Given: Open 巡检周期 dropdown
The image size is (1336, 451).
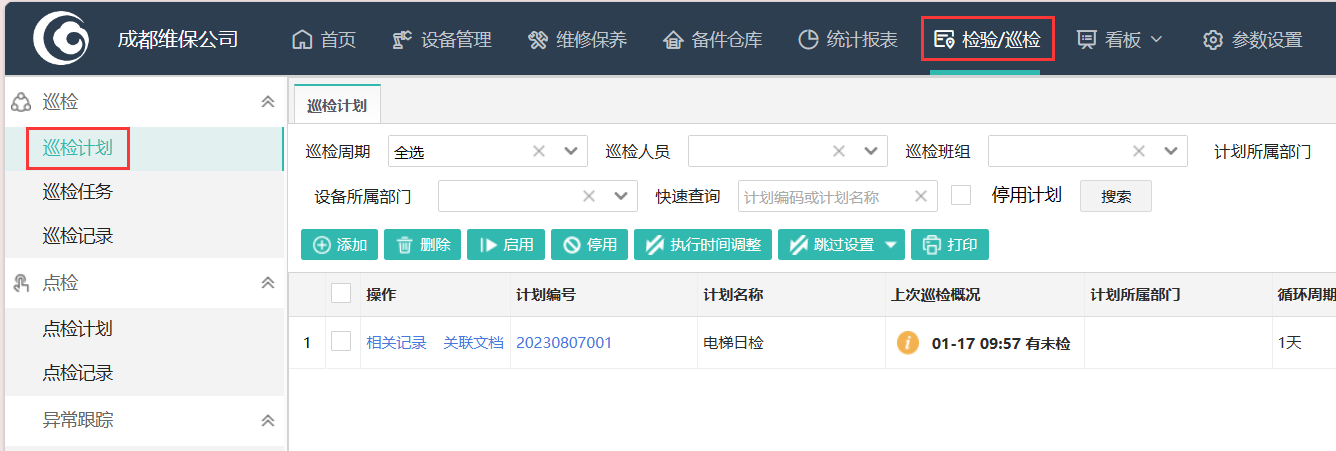Looking at the screenshot, I should [x=571, y=152].
